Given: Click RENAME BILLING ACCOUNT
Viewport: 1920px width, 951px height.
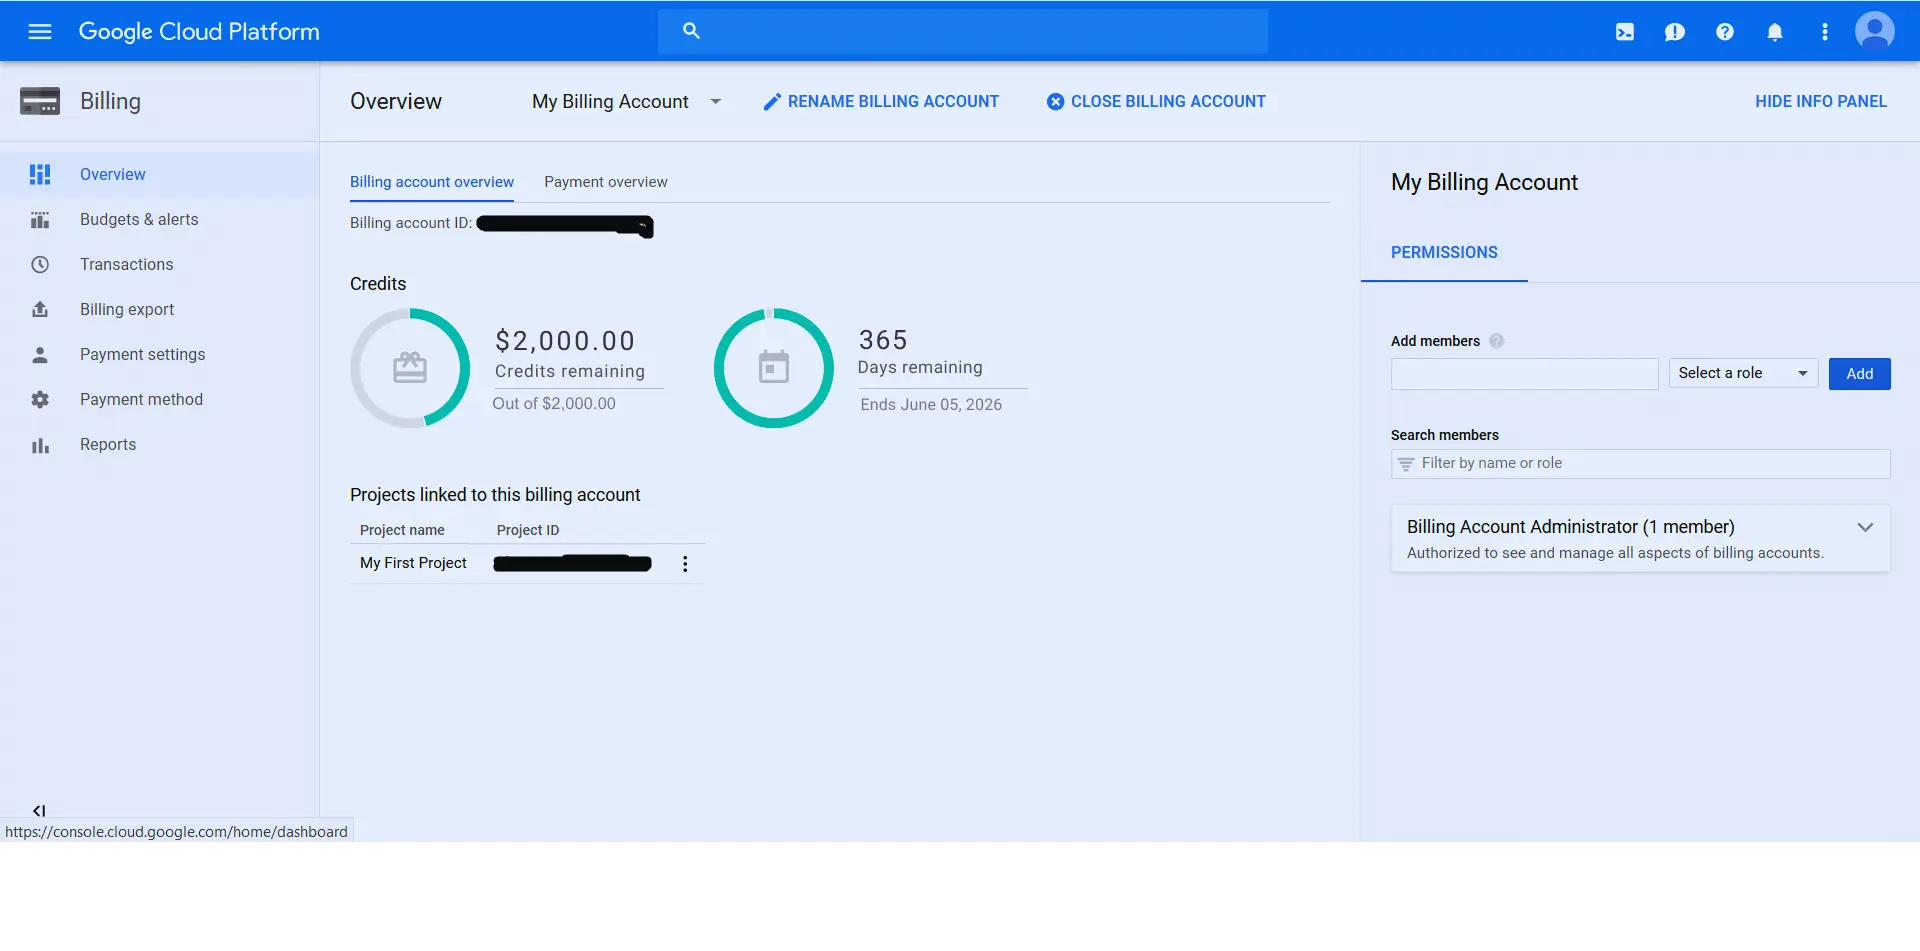Looking at the screenshot, I should [881, 102].
